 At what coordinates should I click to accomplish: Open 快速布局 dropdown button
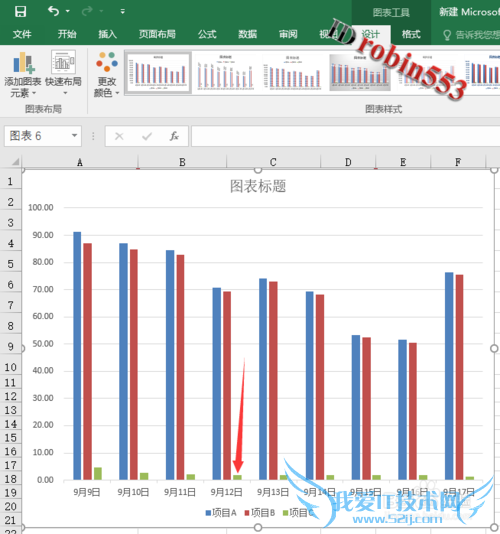63,73
